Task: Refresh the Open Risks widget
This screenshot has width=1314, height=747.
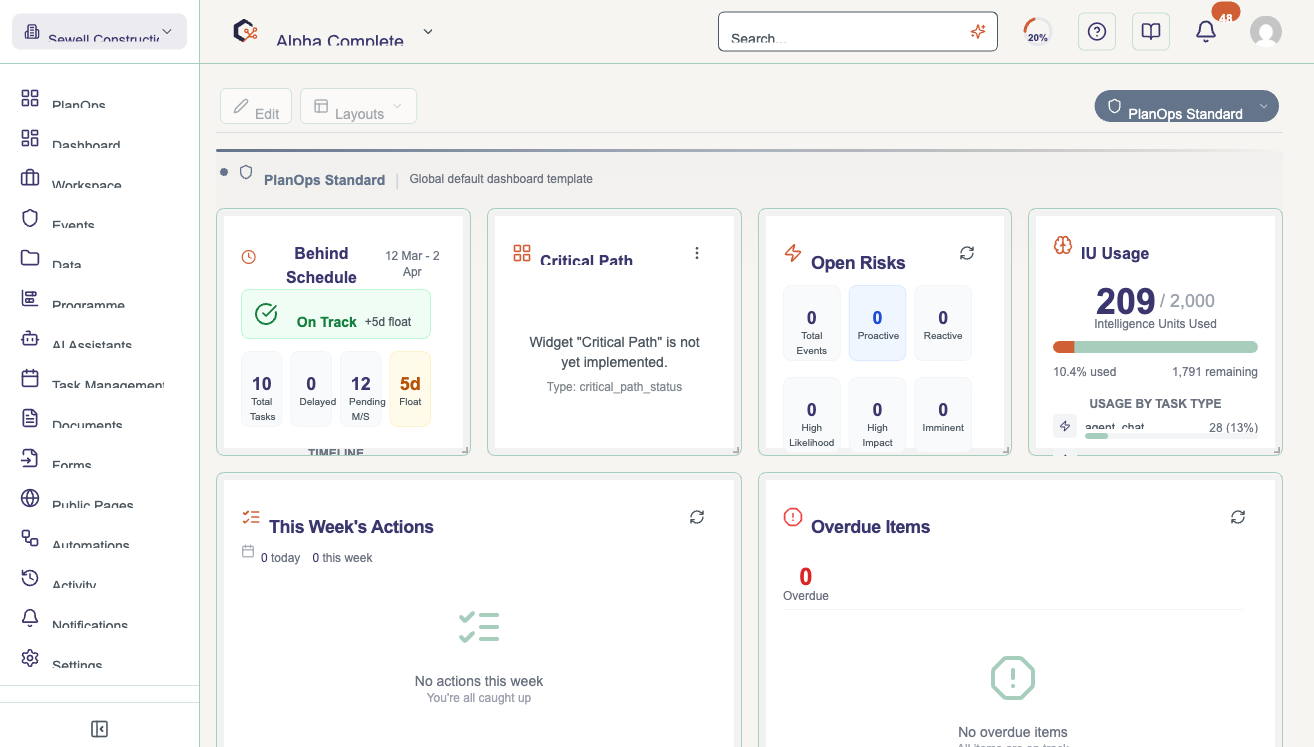Action: pyautogui.click(x=967, y=253)
